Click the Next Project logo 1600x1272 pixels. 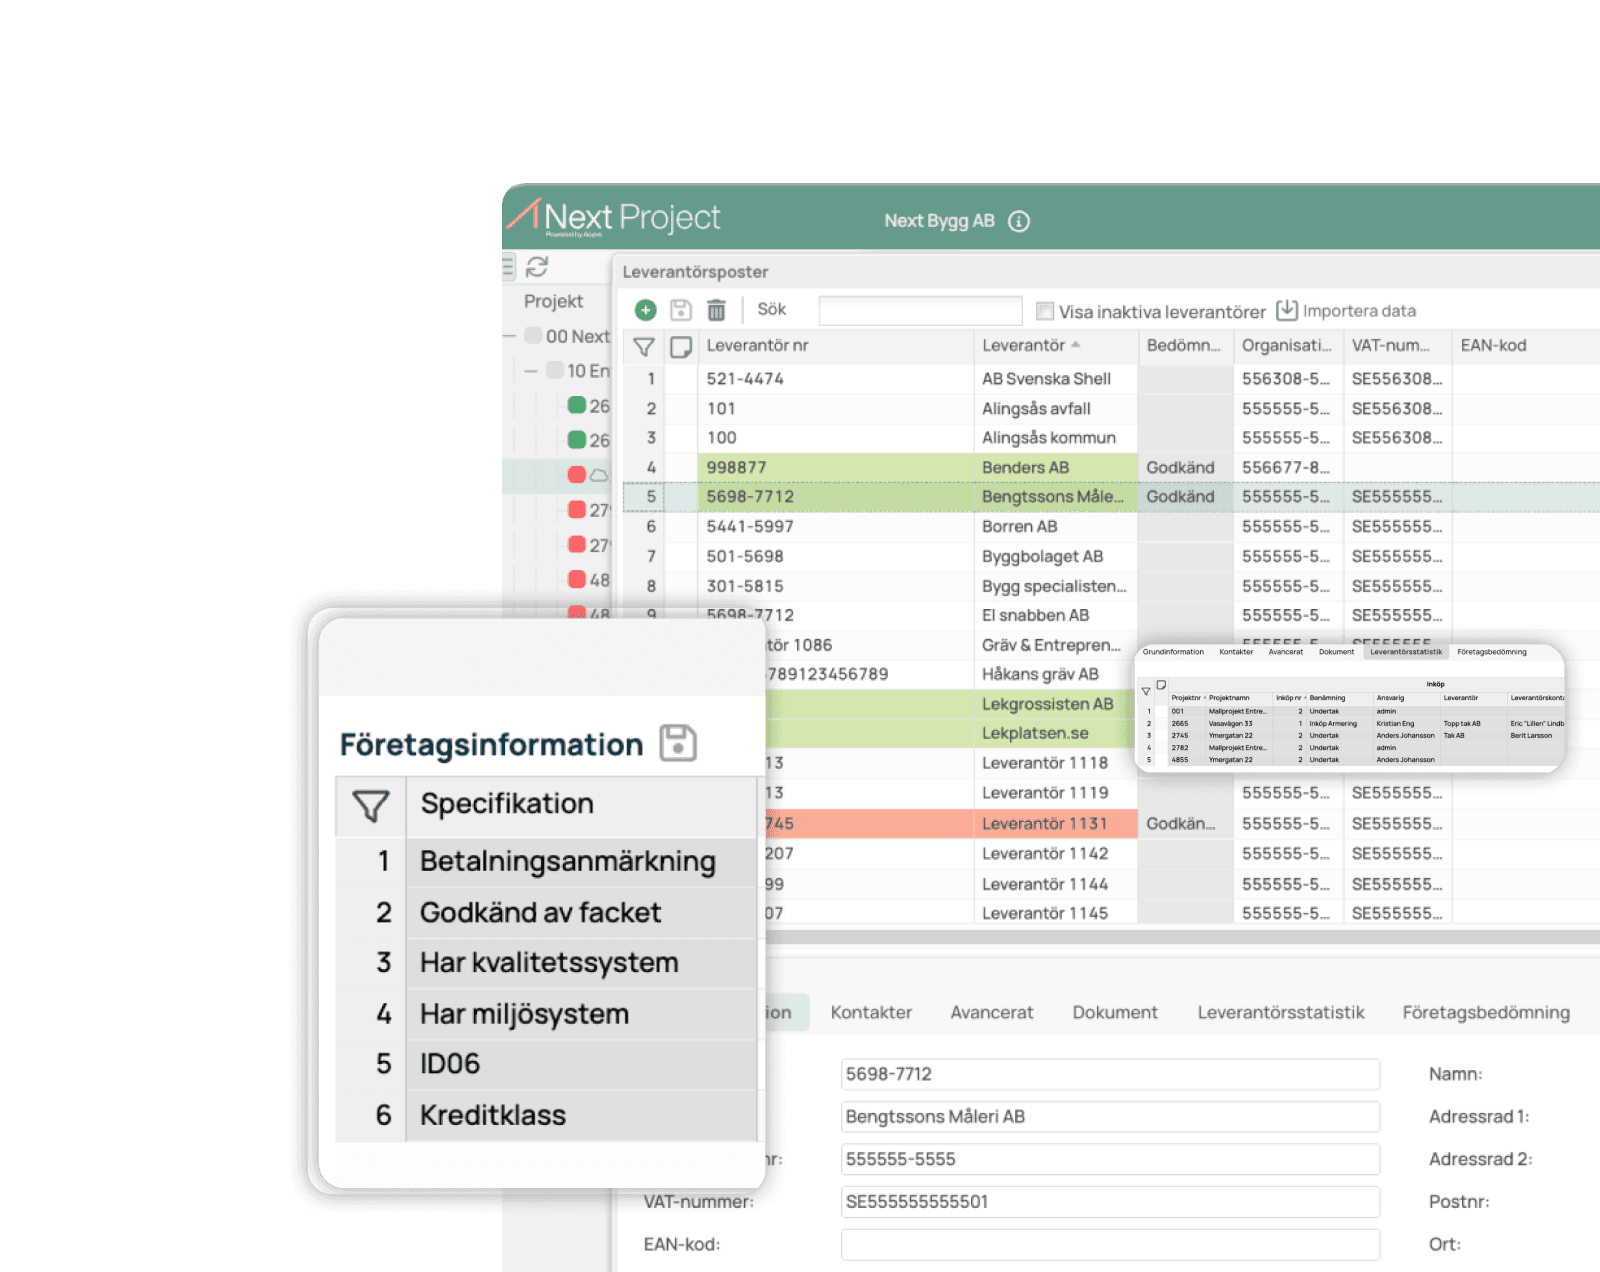tap(614, 217)
